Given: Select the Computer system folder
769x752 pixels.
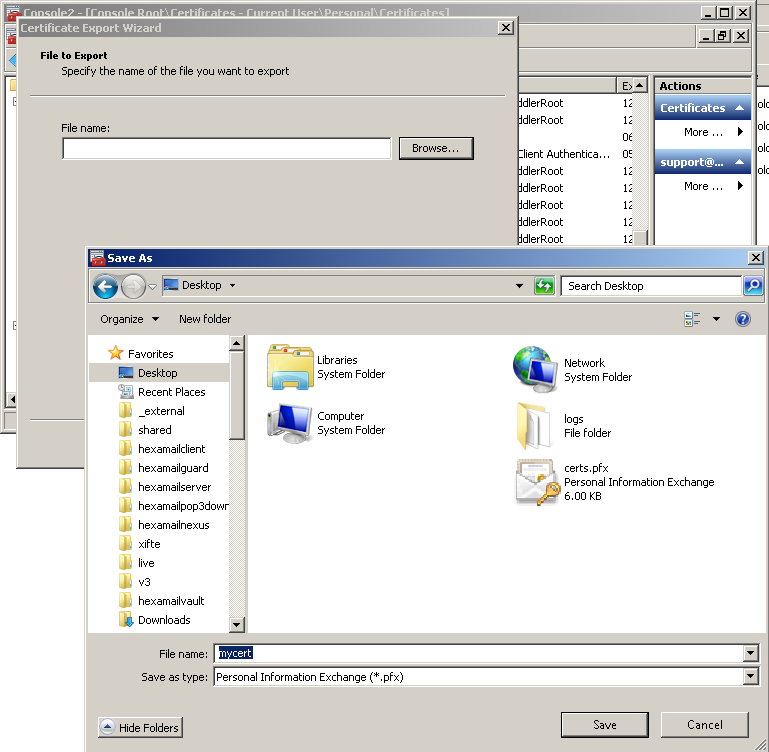Looking at the screenshot, I should [x=290, y=423].
